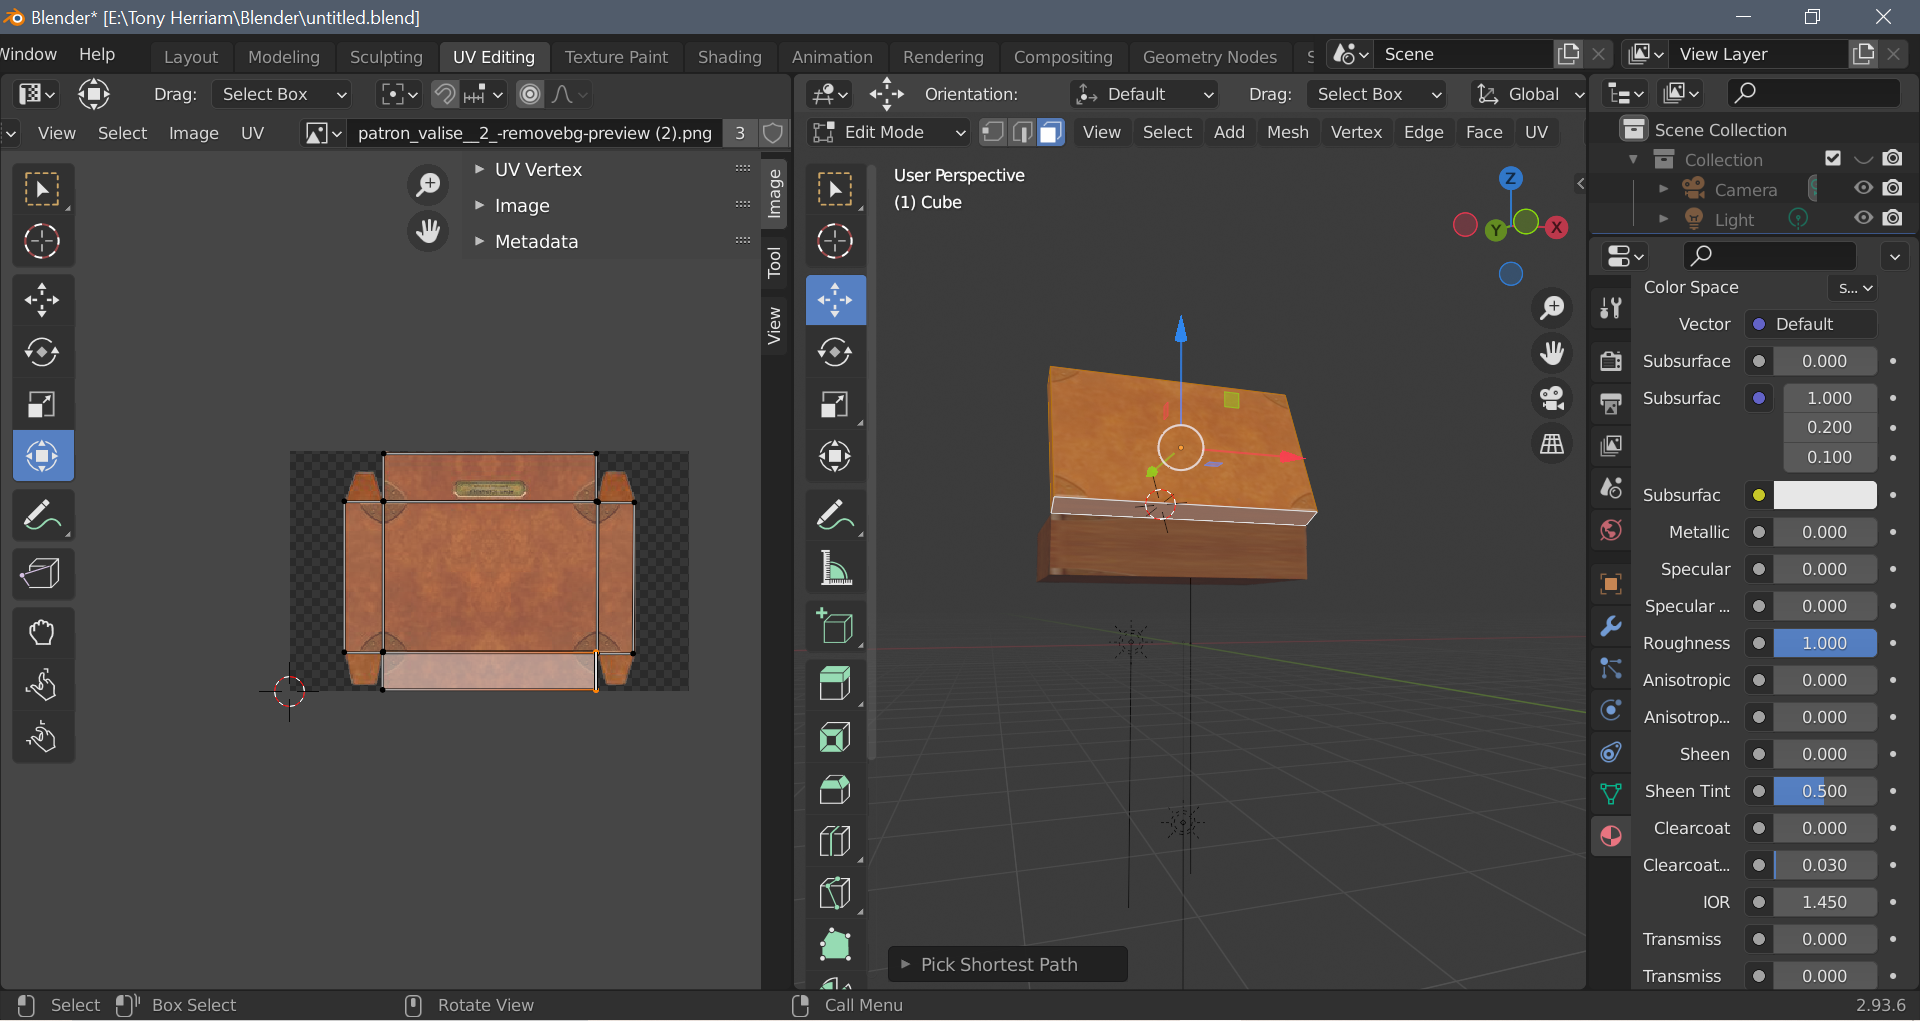Open the Mesh menu in 3D viewport

(1287, 132)
